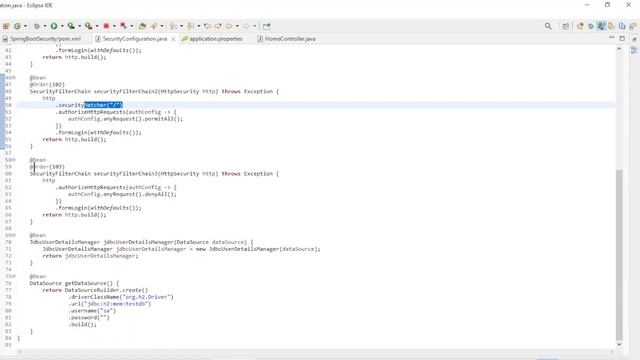Click the Run External Tools icon
Viewport: 640px width, 360px height.
pyautogui.click(x=89, y=26)
